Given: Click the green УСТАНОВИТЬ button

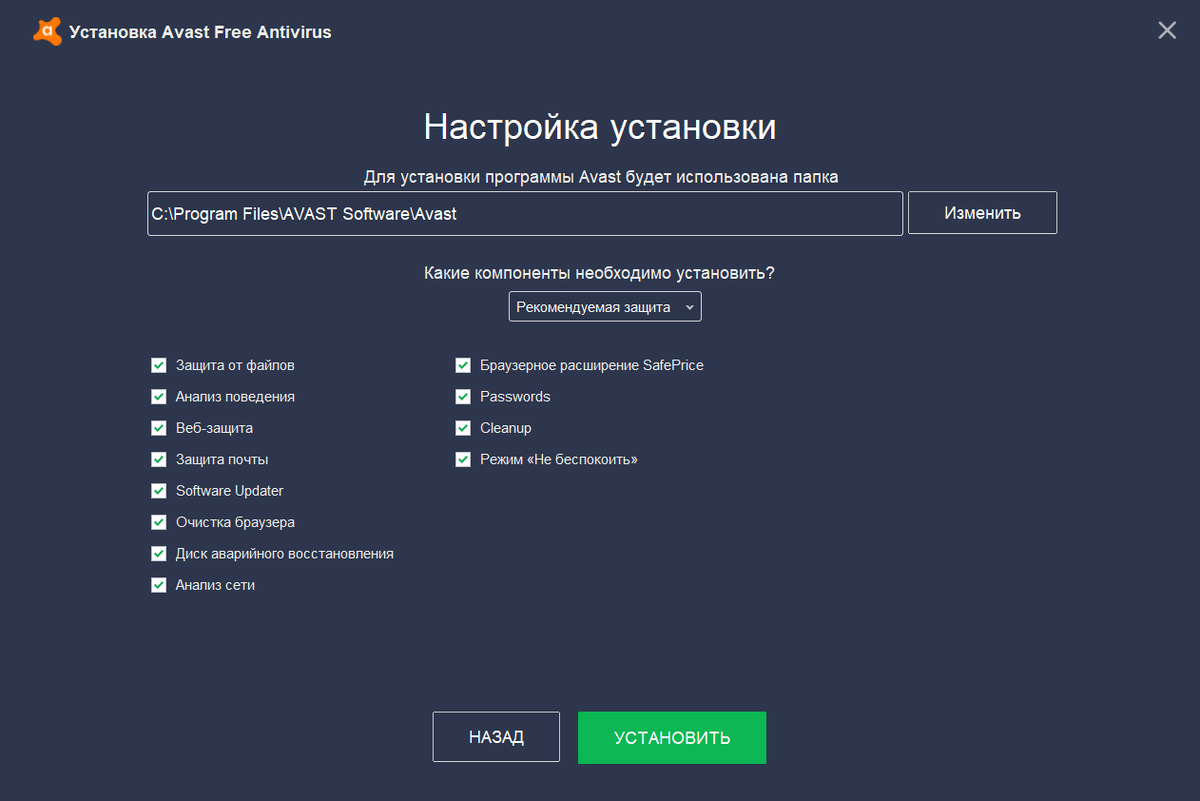Looking at the screenshot, I should coord(672,738).
